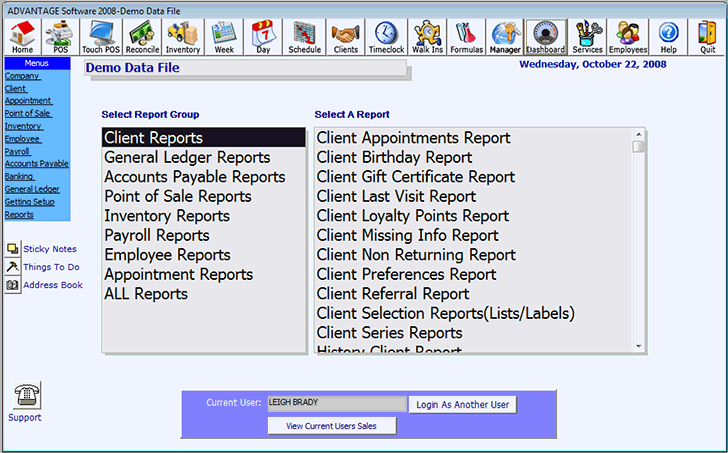The image size is (728, 453).
Task: Open the Touch POS icon
Action: pos(101,37)
